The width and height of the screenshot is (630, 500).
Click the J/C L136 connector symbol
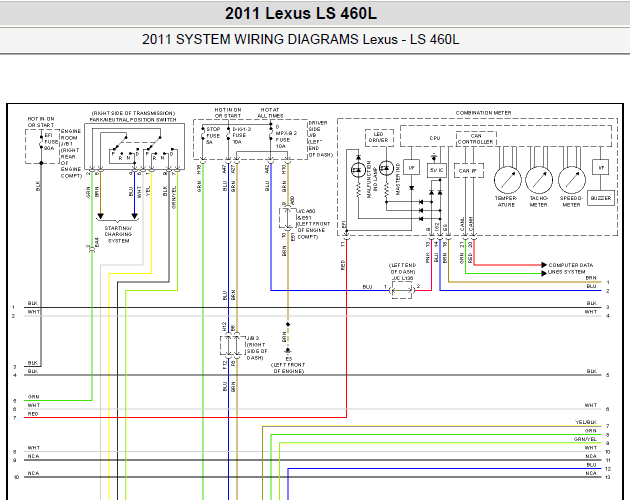(x=402, y=290)
